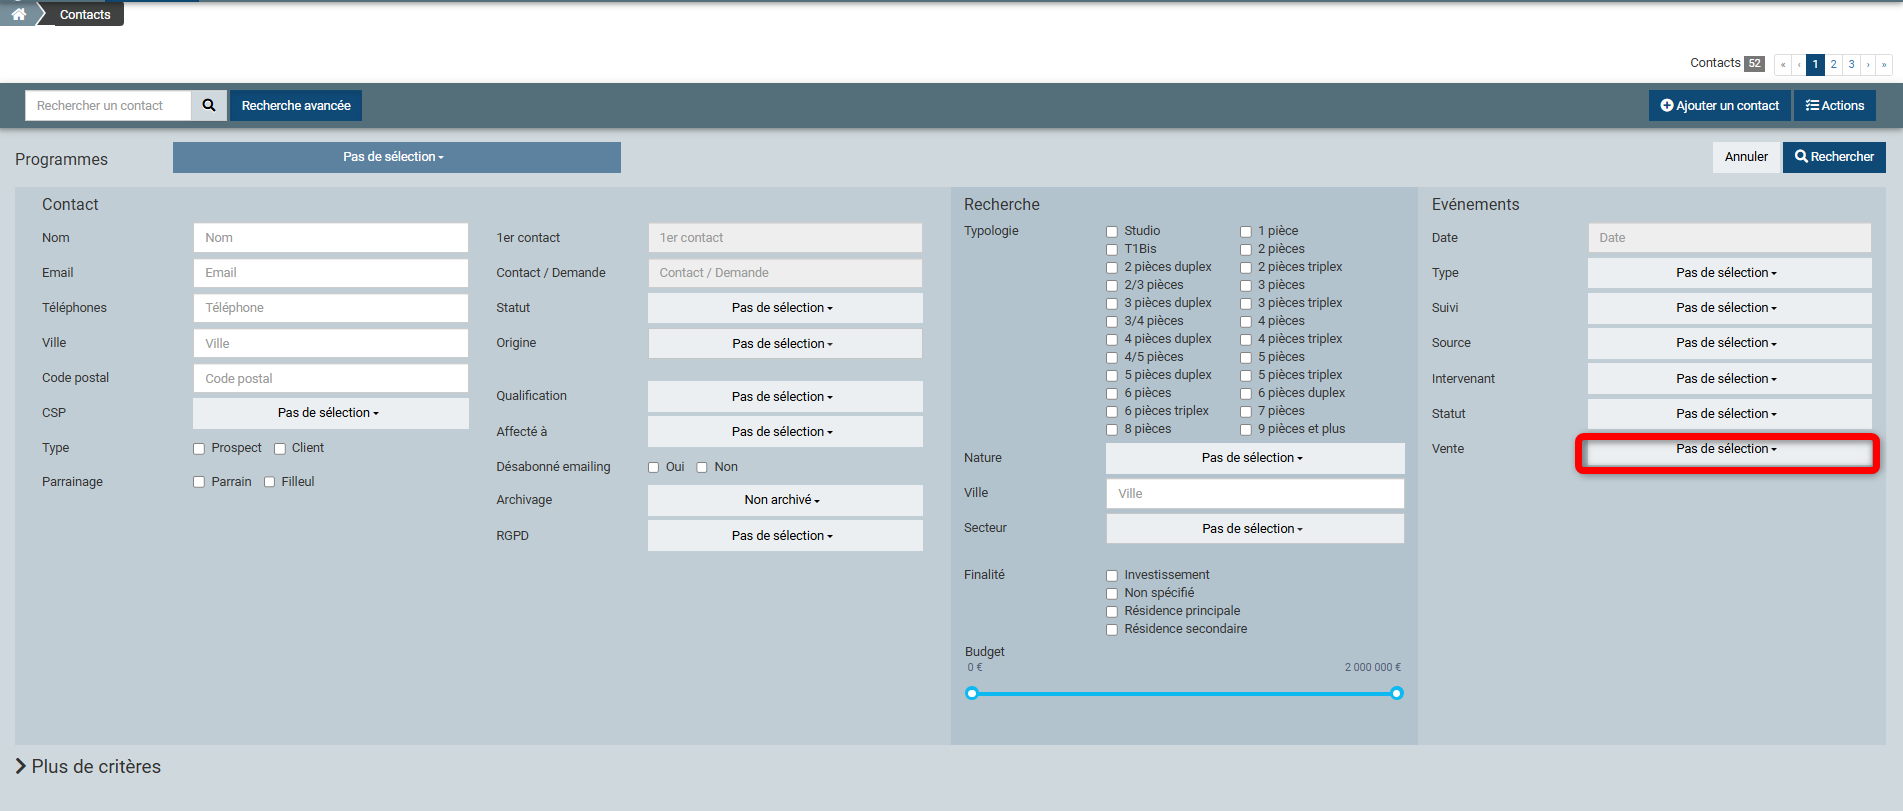This screenshot has height=811, width=1903.
Task: Click the magnifier search icon button
Action: [209, 105]
